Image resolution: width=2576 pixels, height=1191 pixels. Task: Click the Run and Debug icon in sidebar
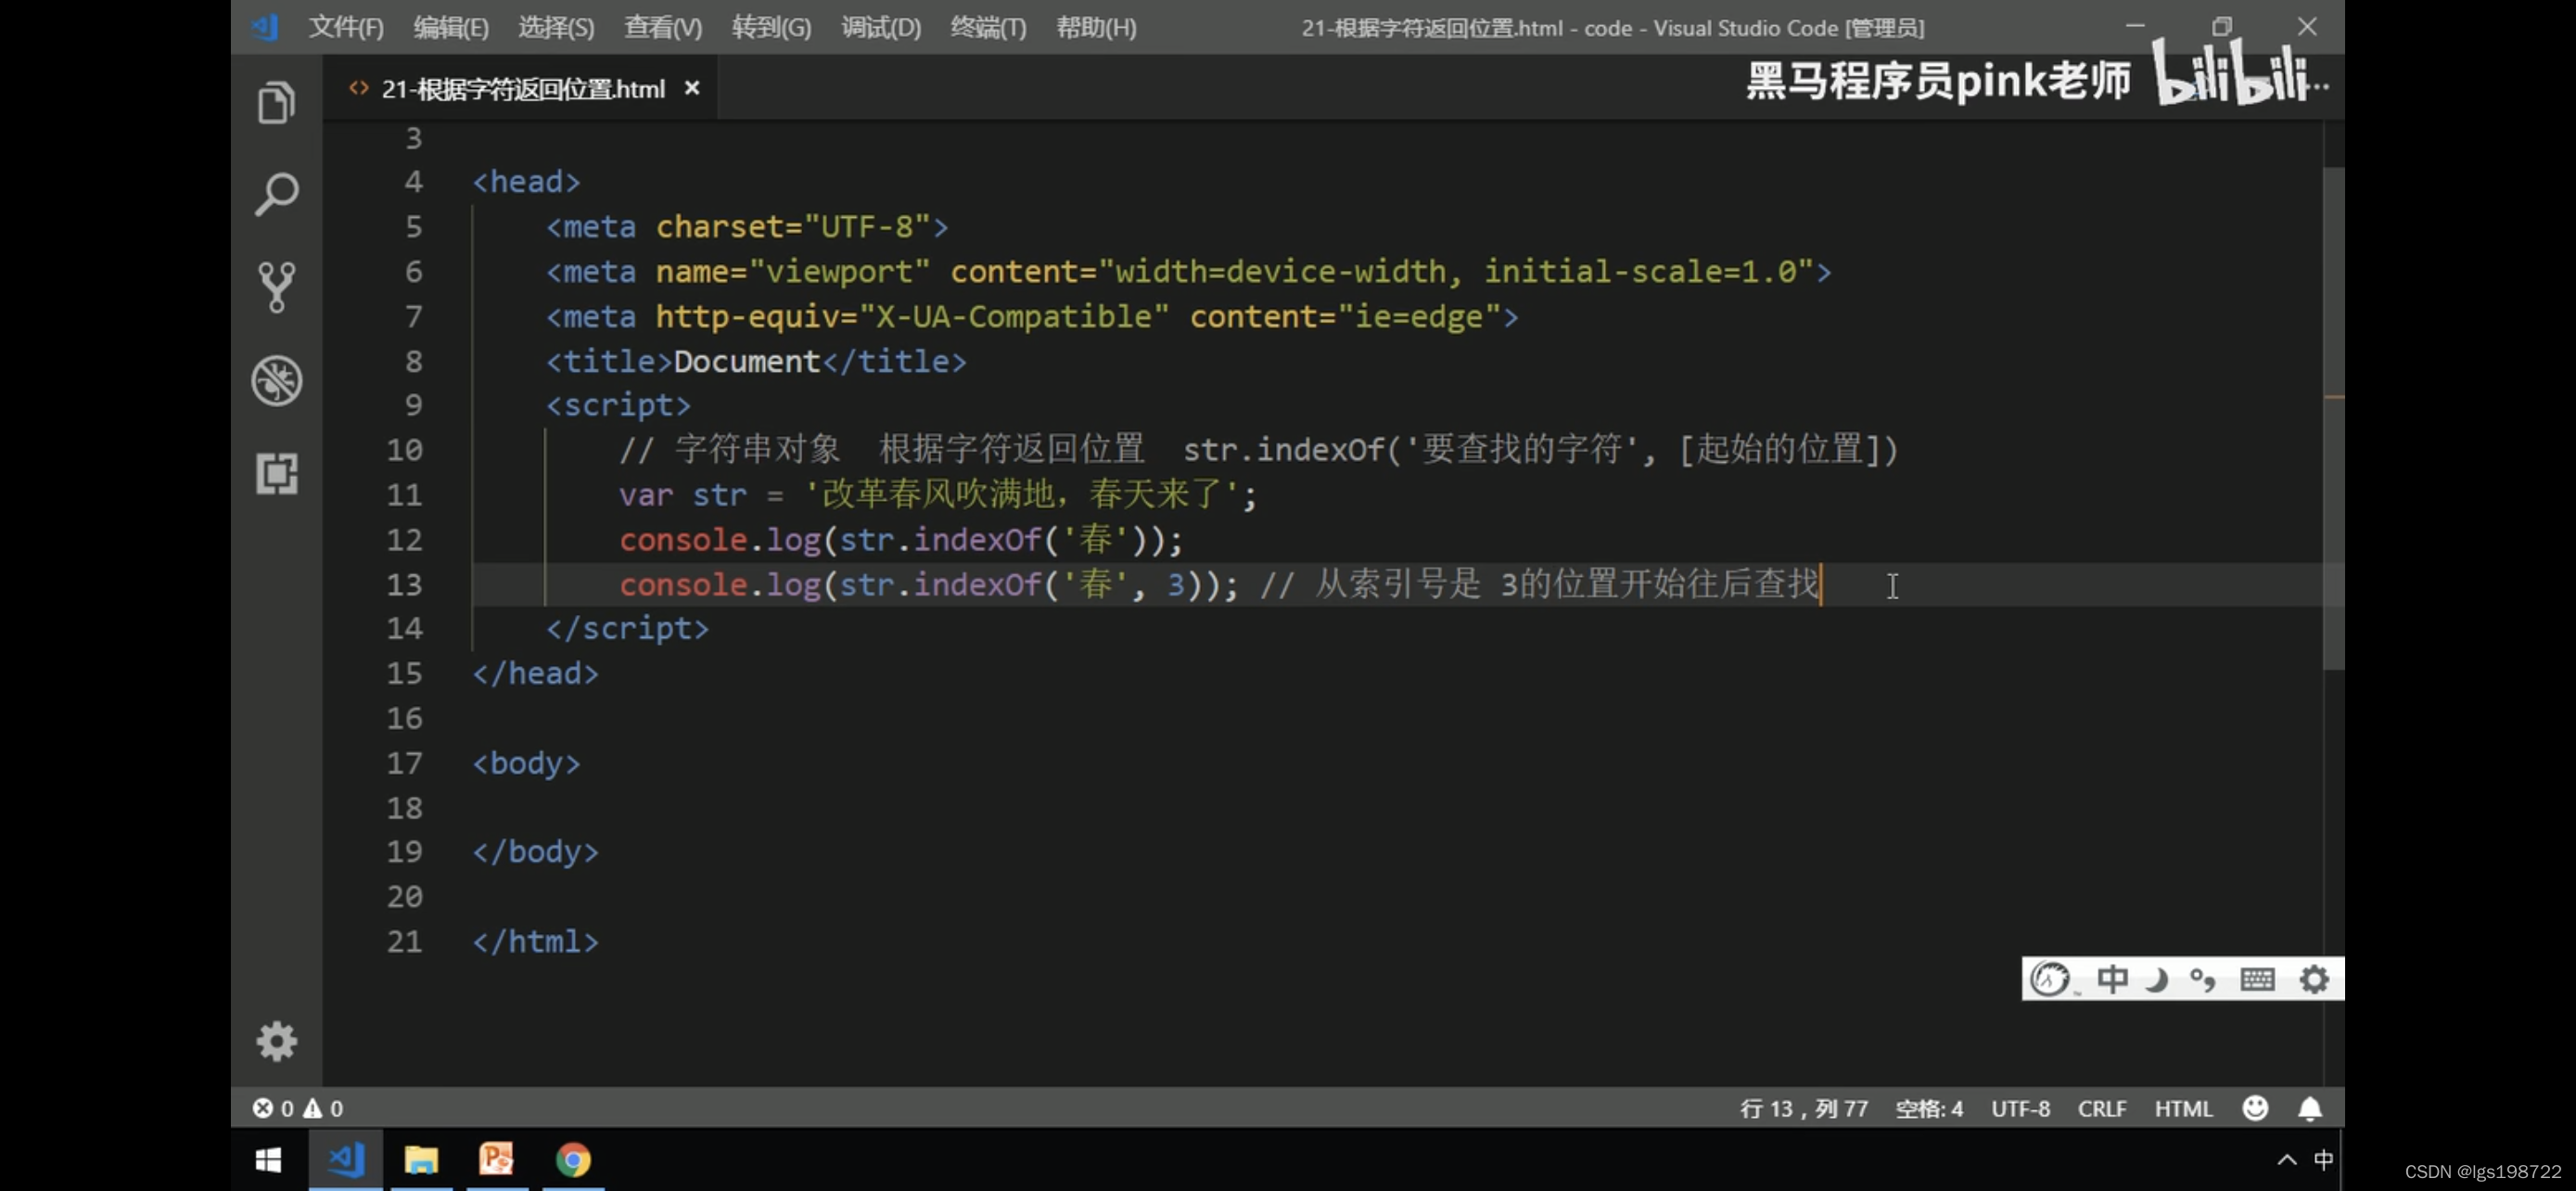(x=274, y=379)
